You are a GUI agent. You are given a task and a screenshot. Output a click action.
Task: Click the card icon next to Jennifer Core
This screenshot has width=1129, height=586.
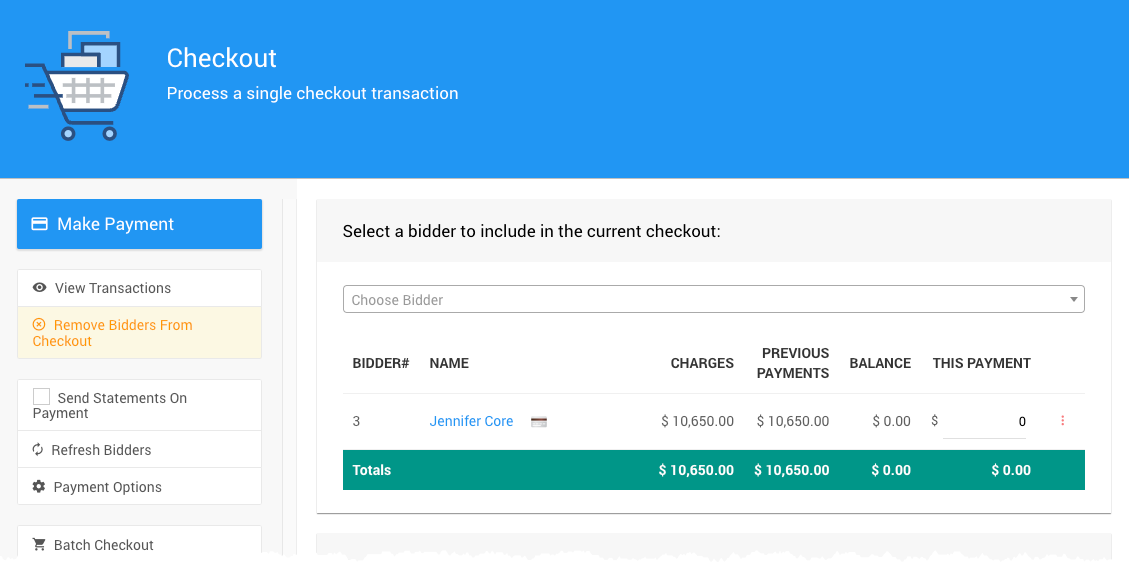539,422
